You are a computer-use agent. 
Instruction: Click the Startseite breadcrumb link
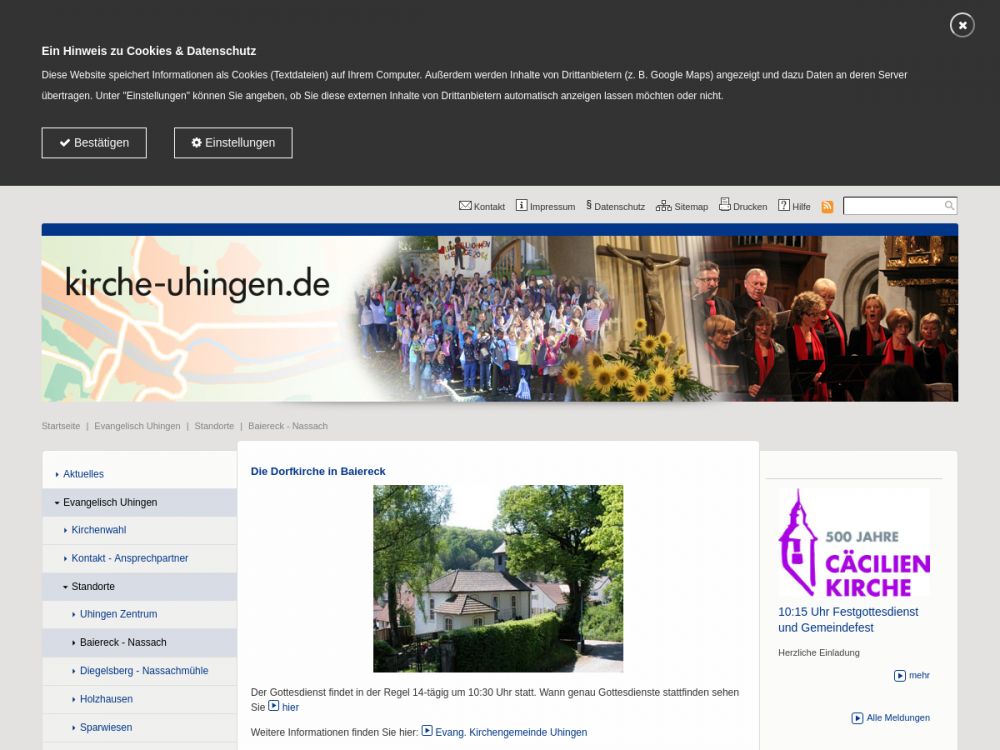(61, 426)
